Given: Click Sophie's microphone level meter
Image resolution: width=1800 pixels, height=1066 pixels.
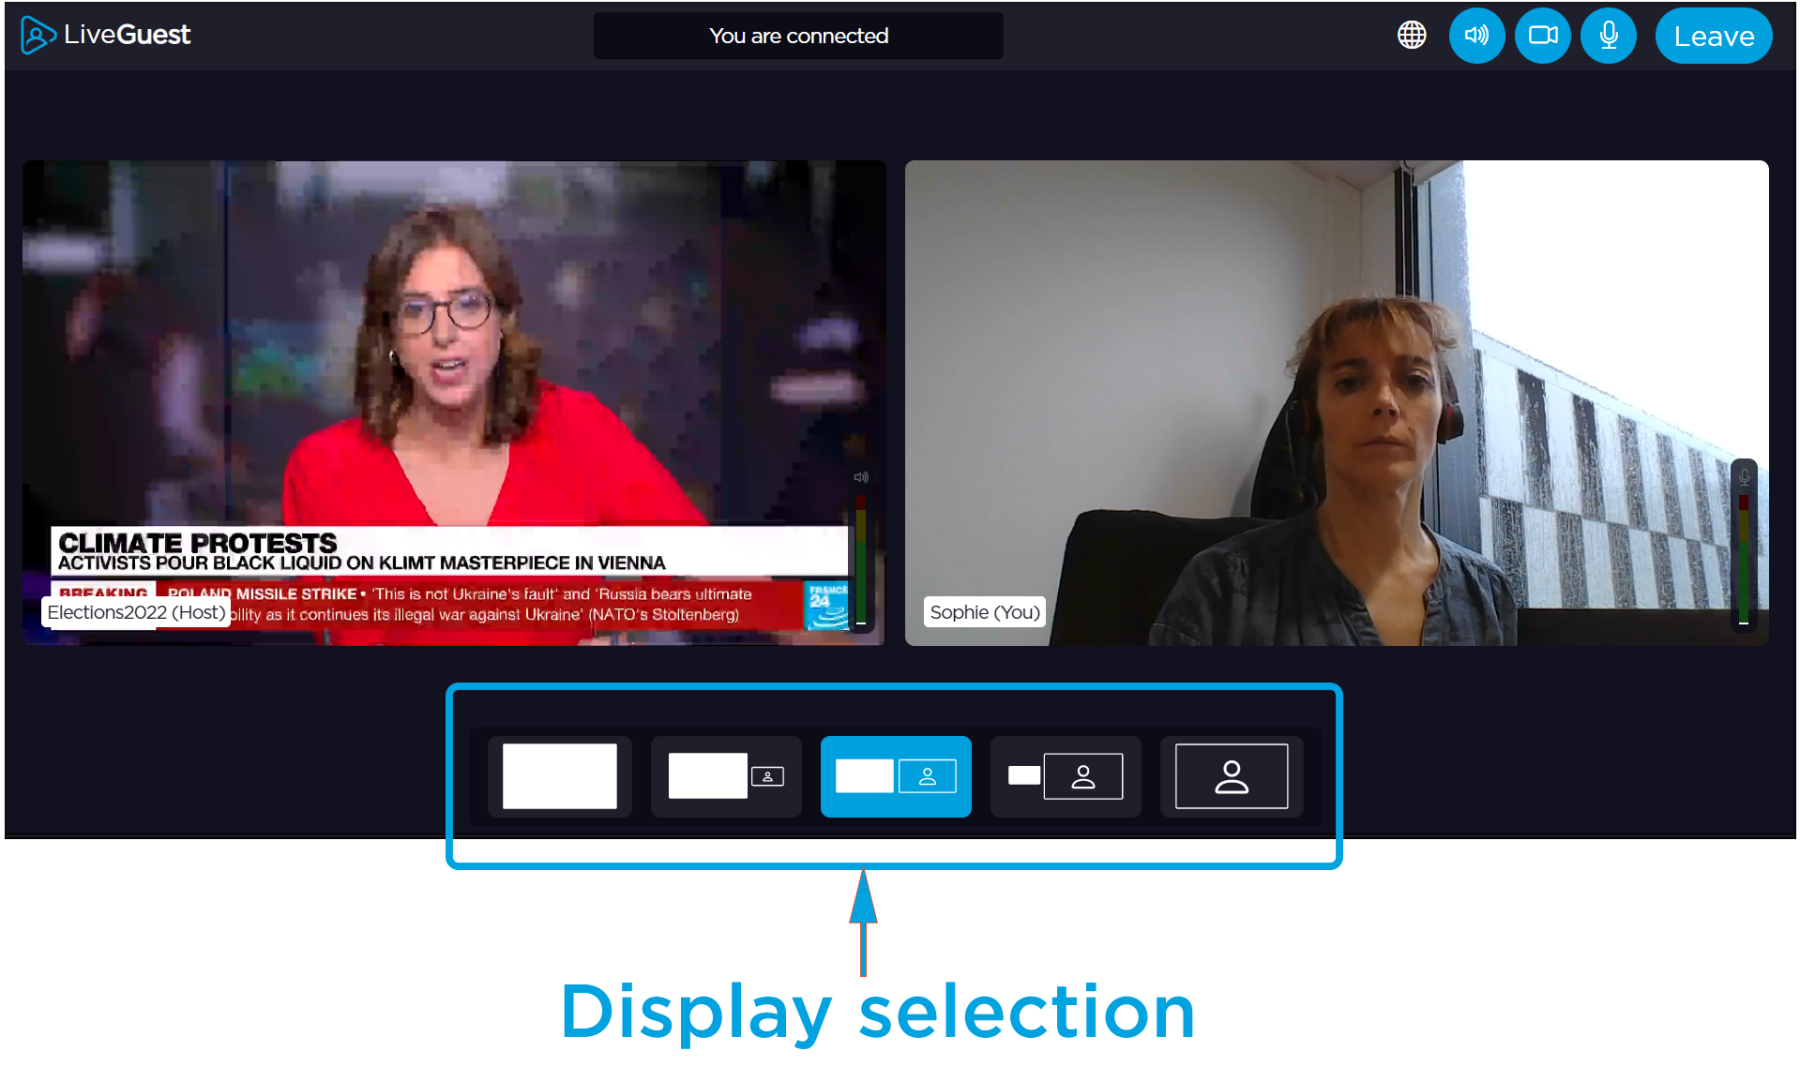Looking at the screenshot, I should tap(1743, 560).
